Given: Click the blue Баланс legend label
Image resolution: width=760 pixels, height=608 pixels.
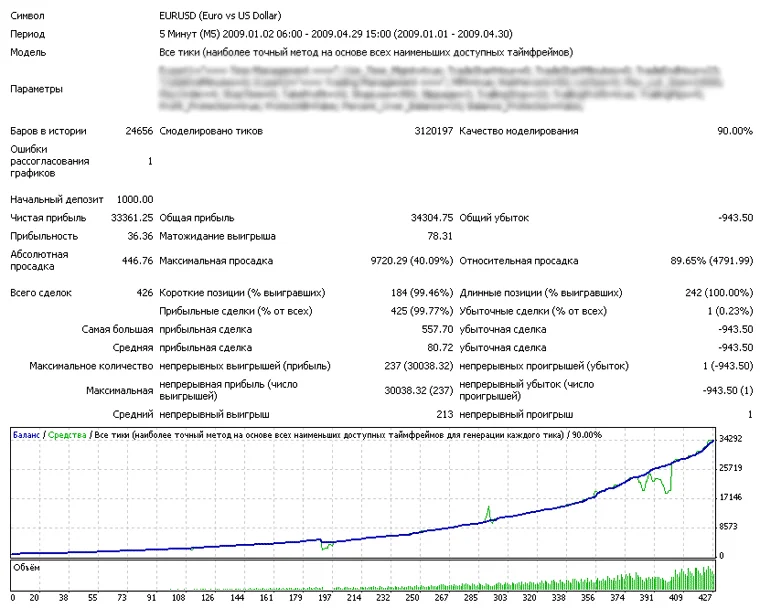Looking at the screenshot, I should click(x=26, y=435).
